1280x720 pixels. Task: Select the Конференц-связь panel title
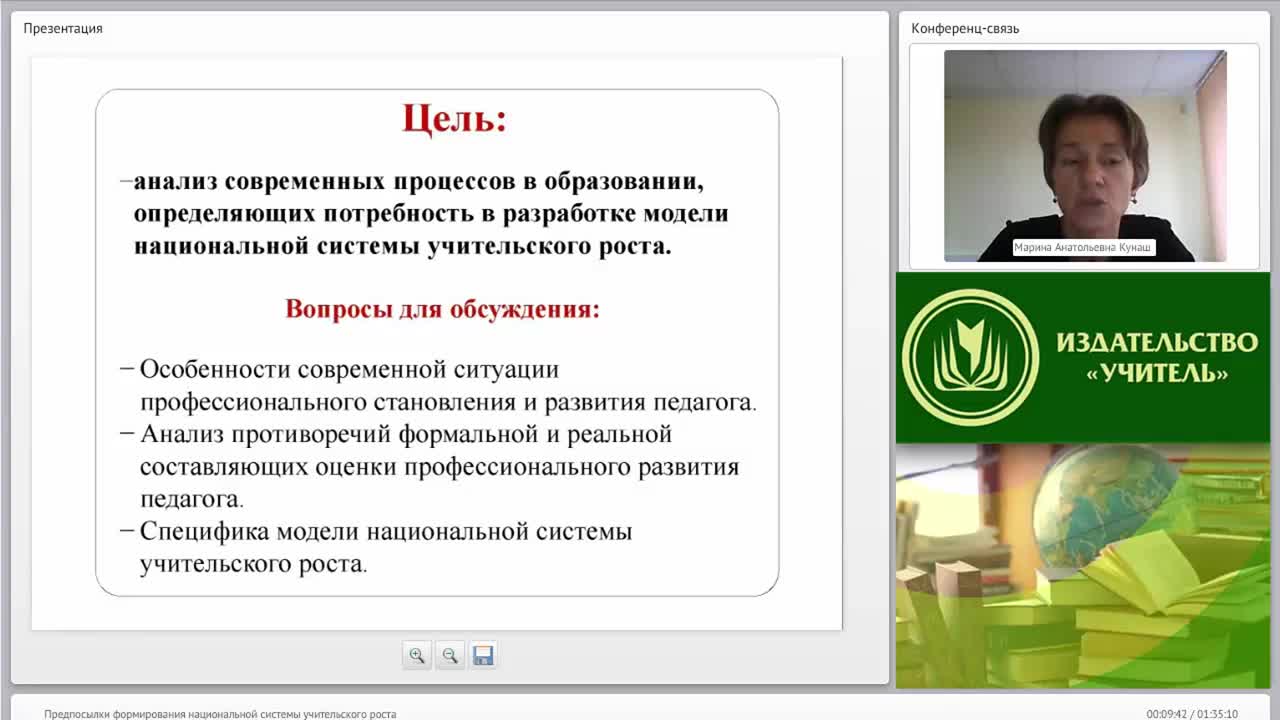click(x=965, y=28)
